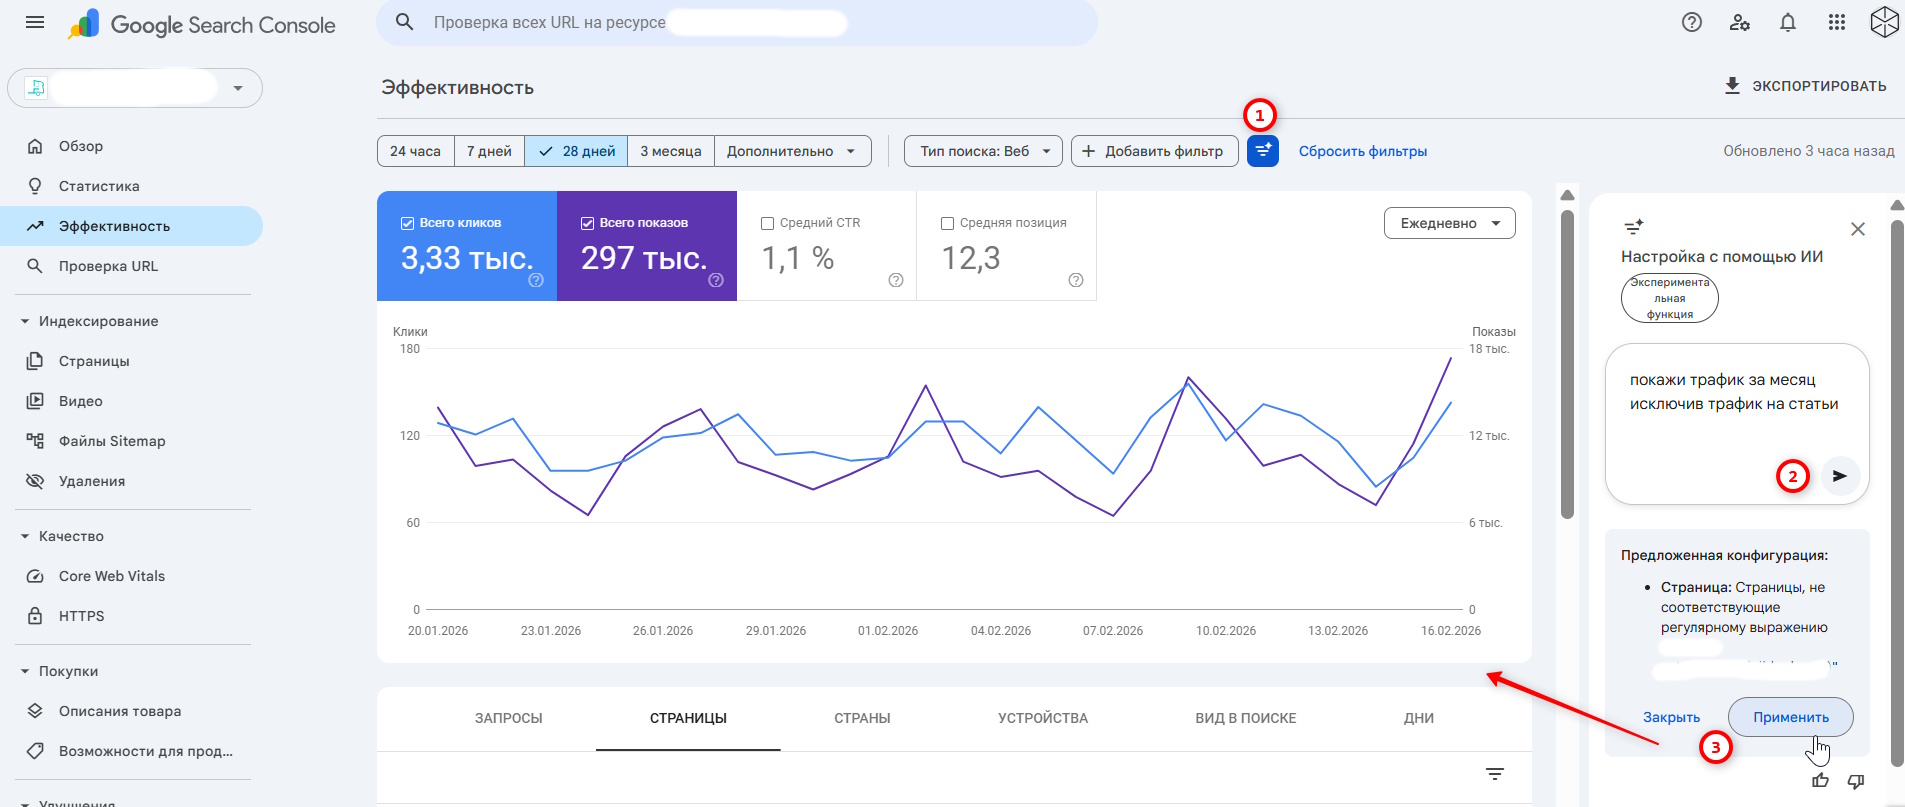The height and width of the screenshot is (807, 1905).
Task: Send the AI prompt with arrow button
Action: [1839, 476]
